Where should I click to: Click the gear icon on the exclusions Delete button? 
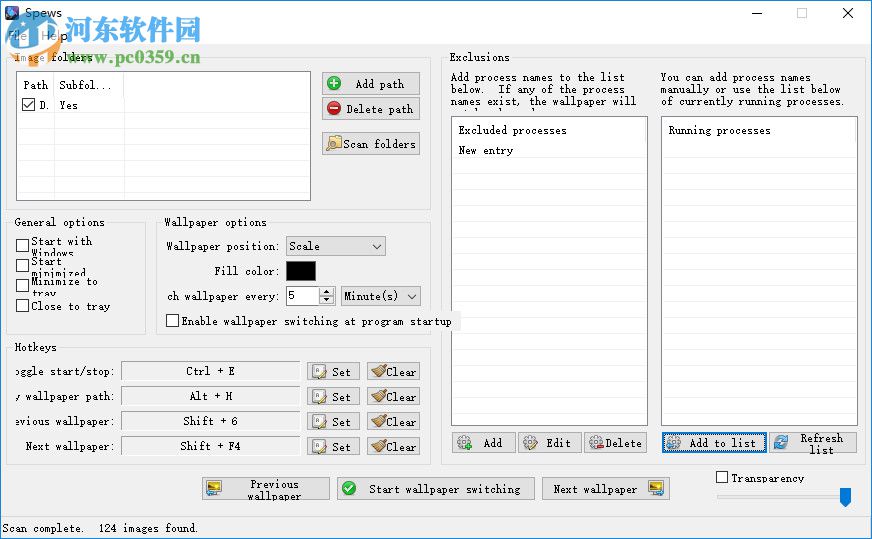click(x=596, y=443)
